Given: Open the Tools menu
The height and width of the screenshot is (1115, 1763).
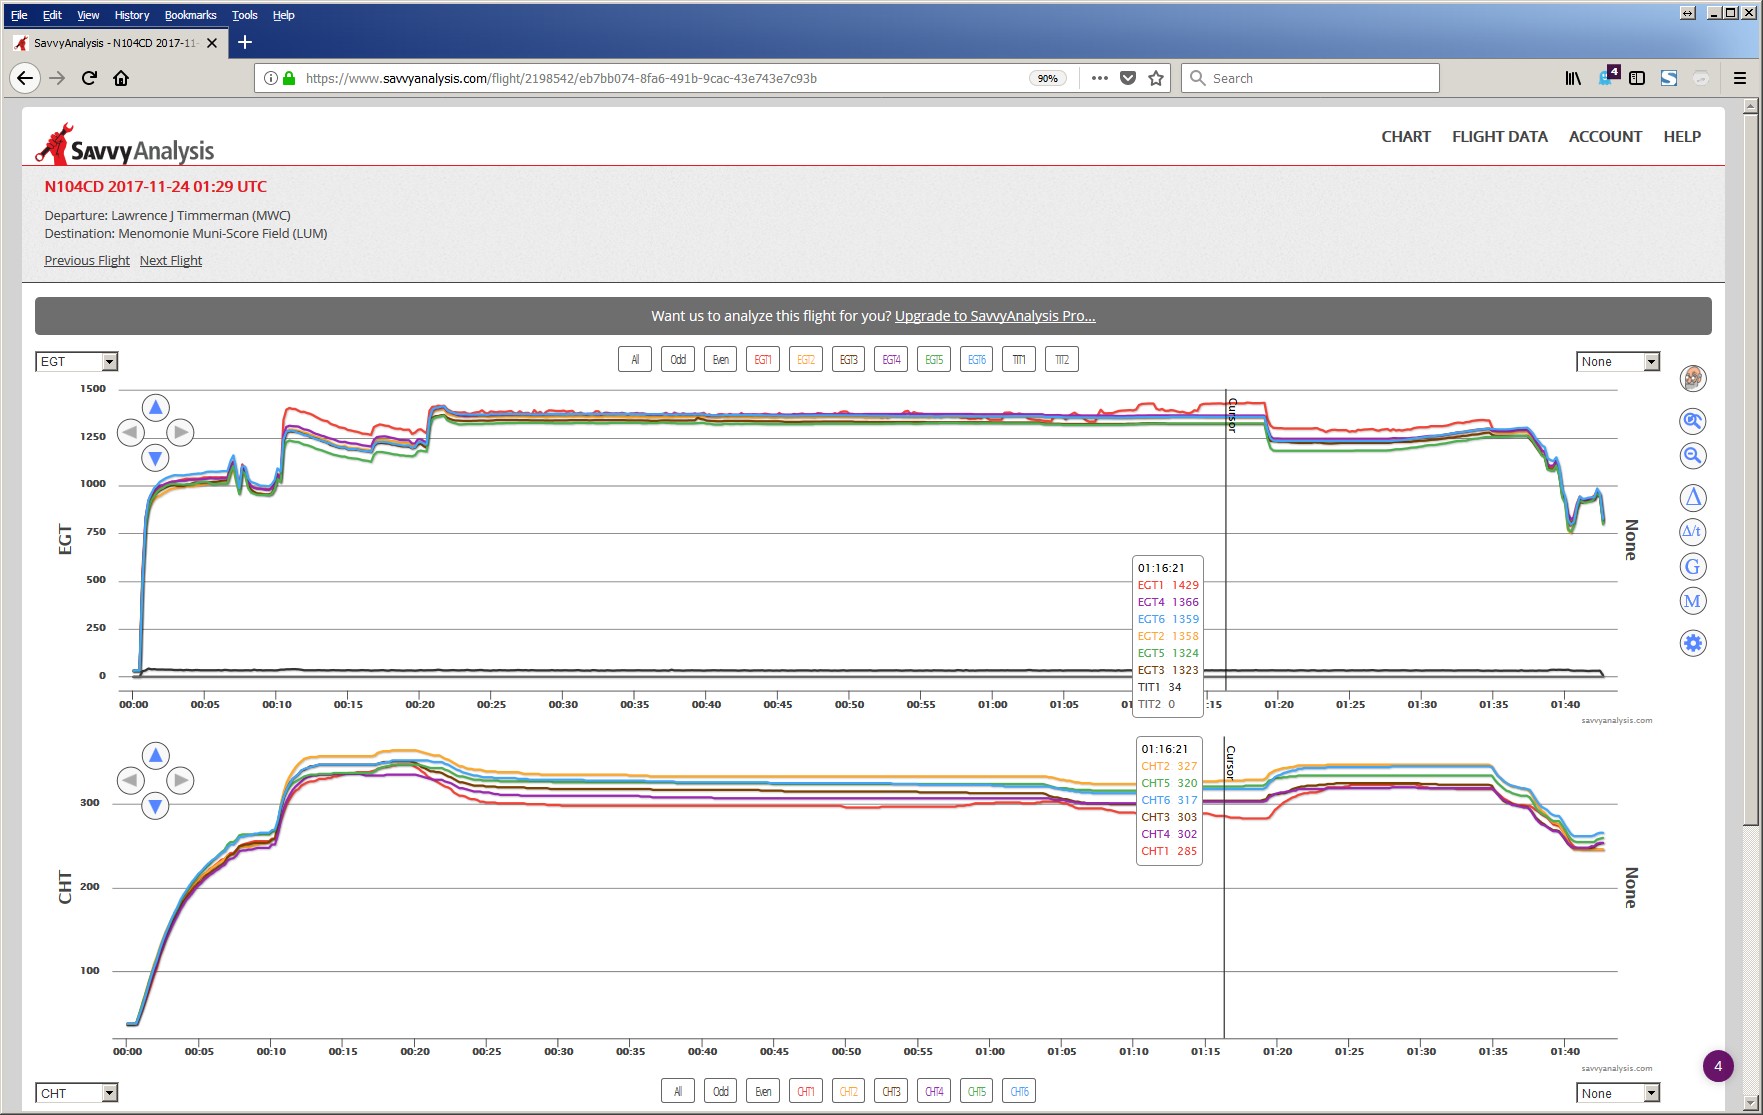Looking at the screenshot, I should coord(244,15).
